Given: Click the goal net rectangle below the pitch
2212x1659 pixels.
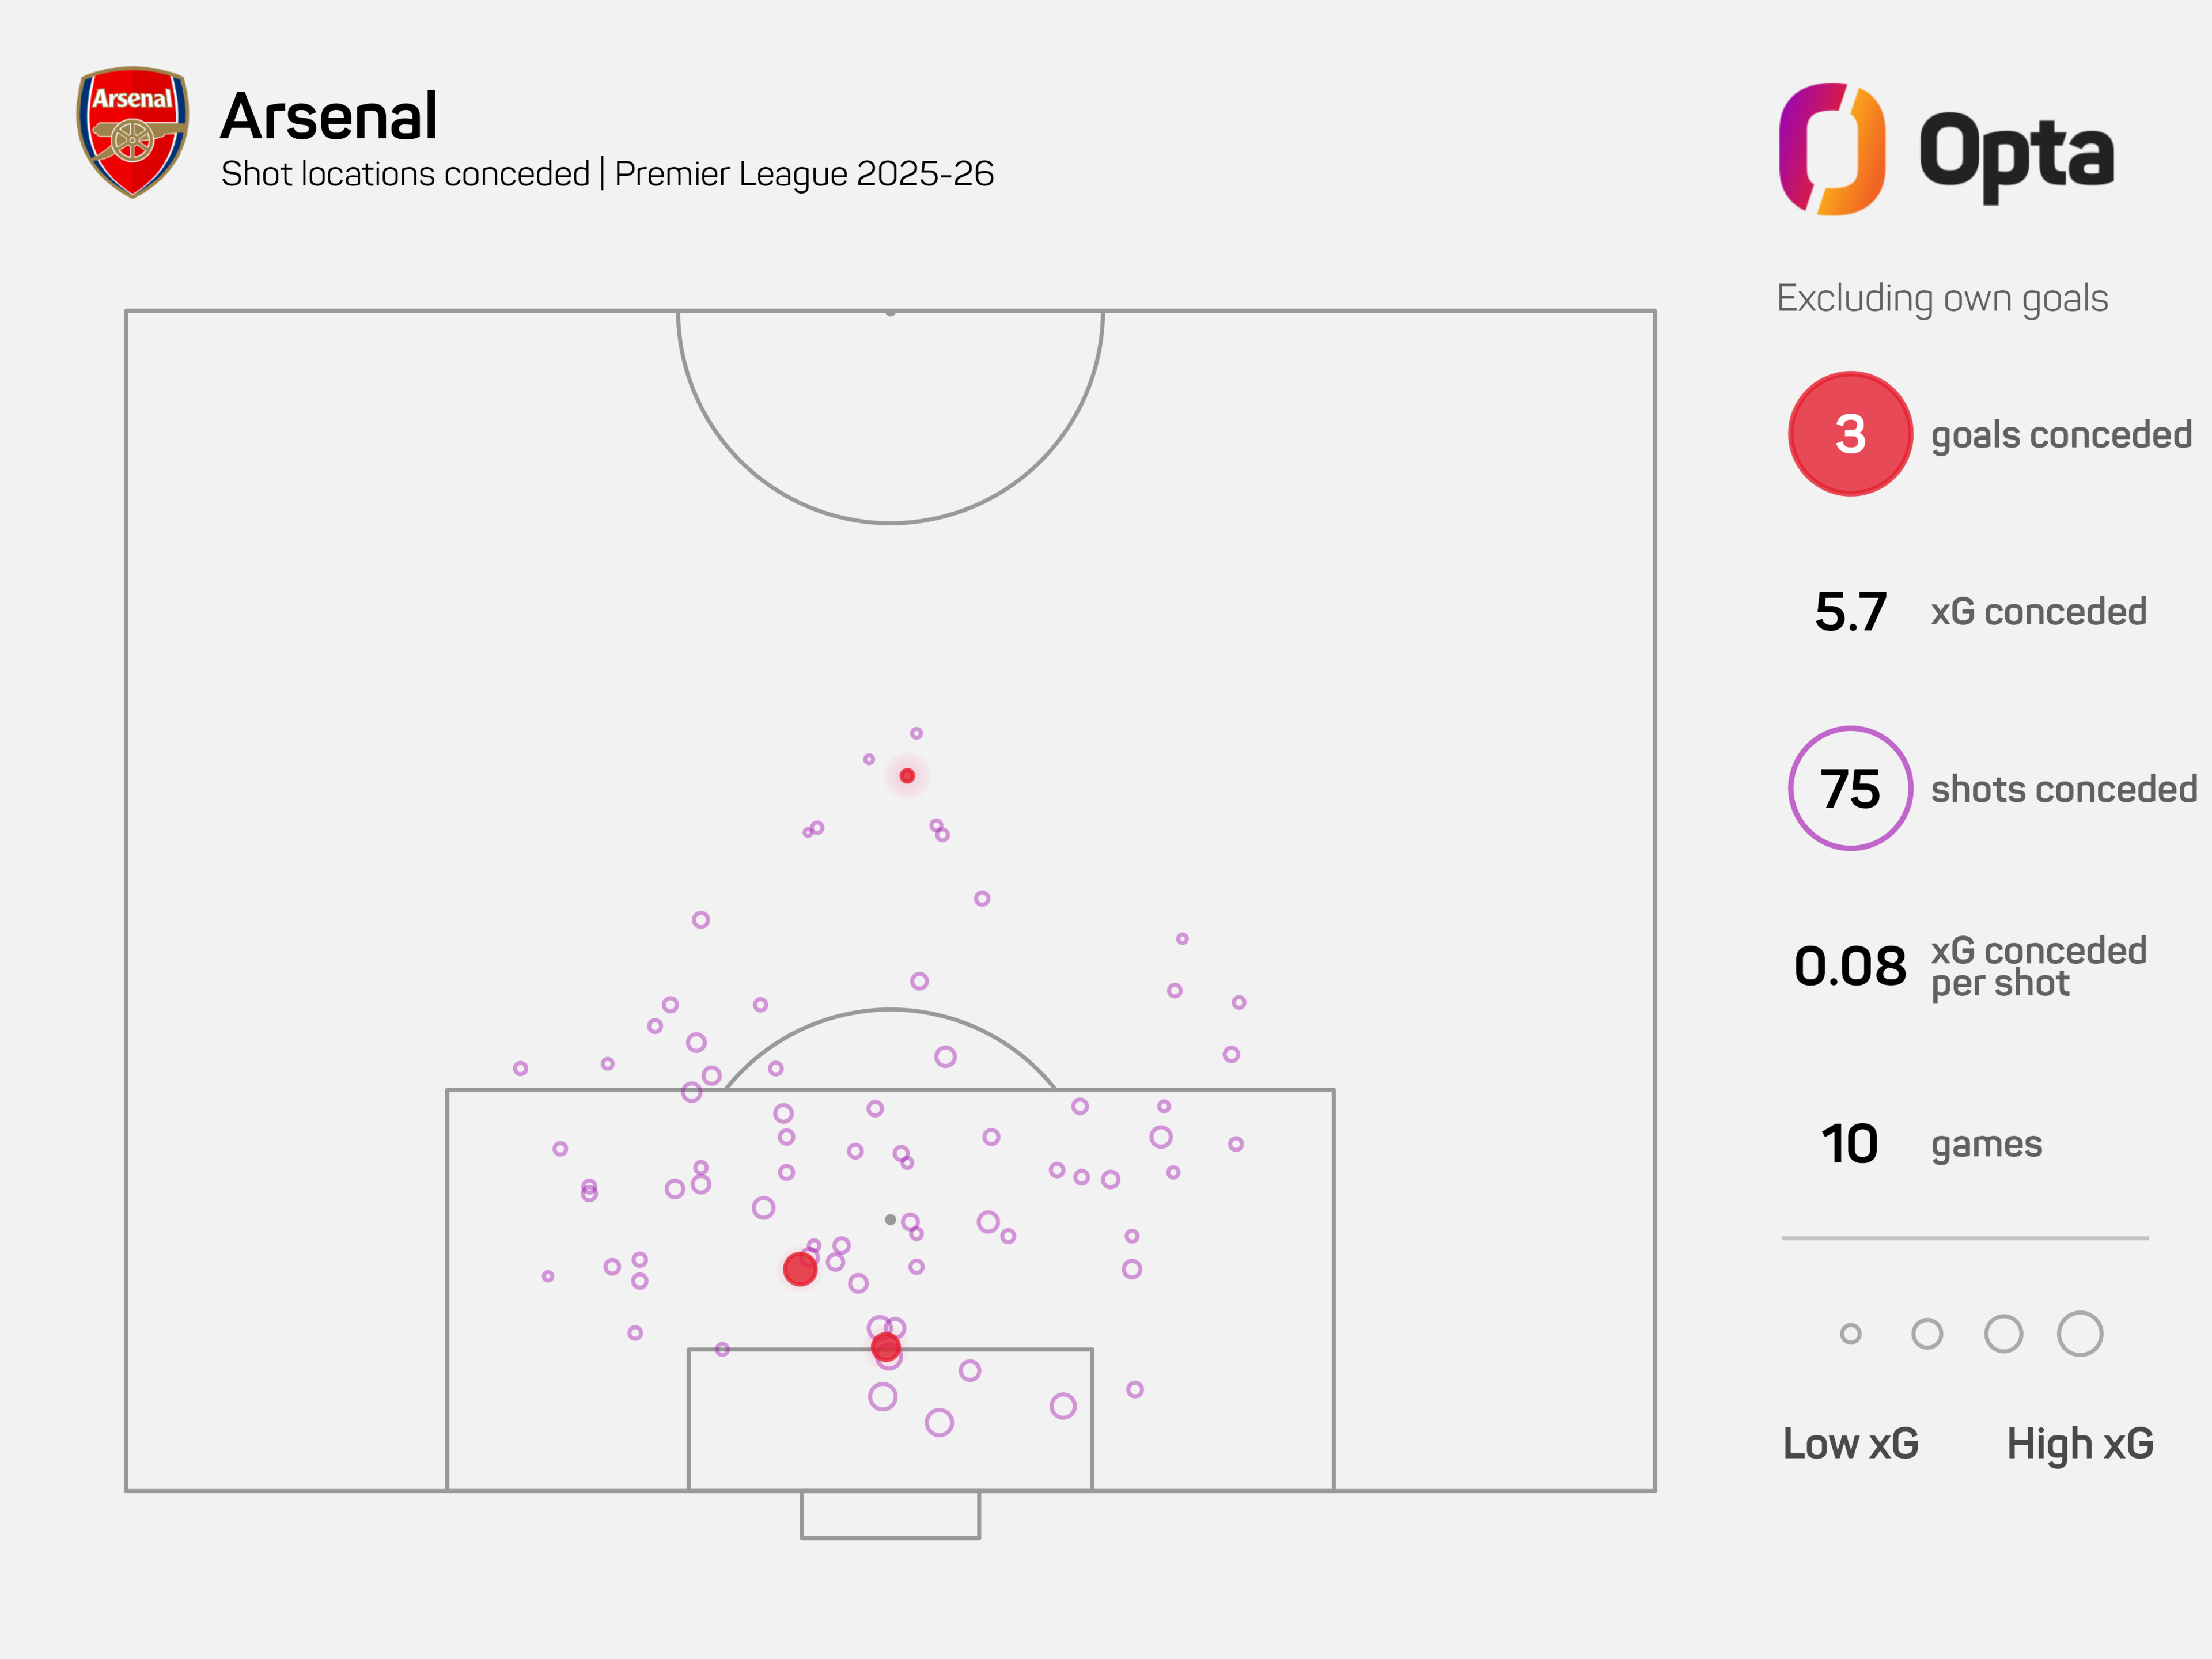Looking at the screenshot, I should point(890,1514).
